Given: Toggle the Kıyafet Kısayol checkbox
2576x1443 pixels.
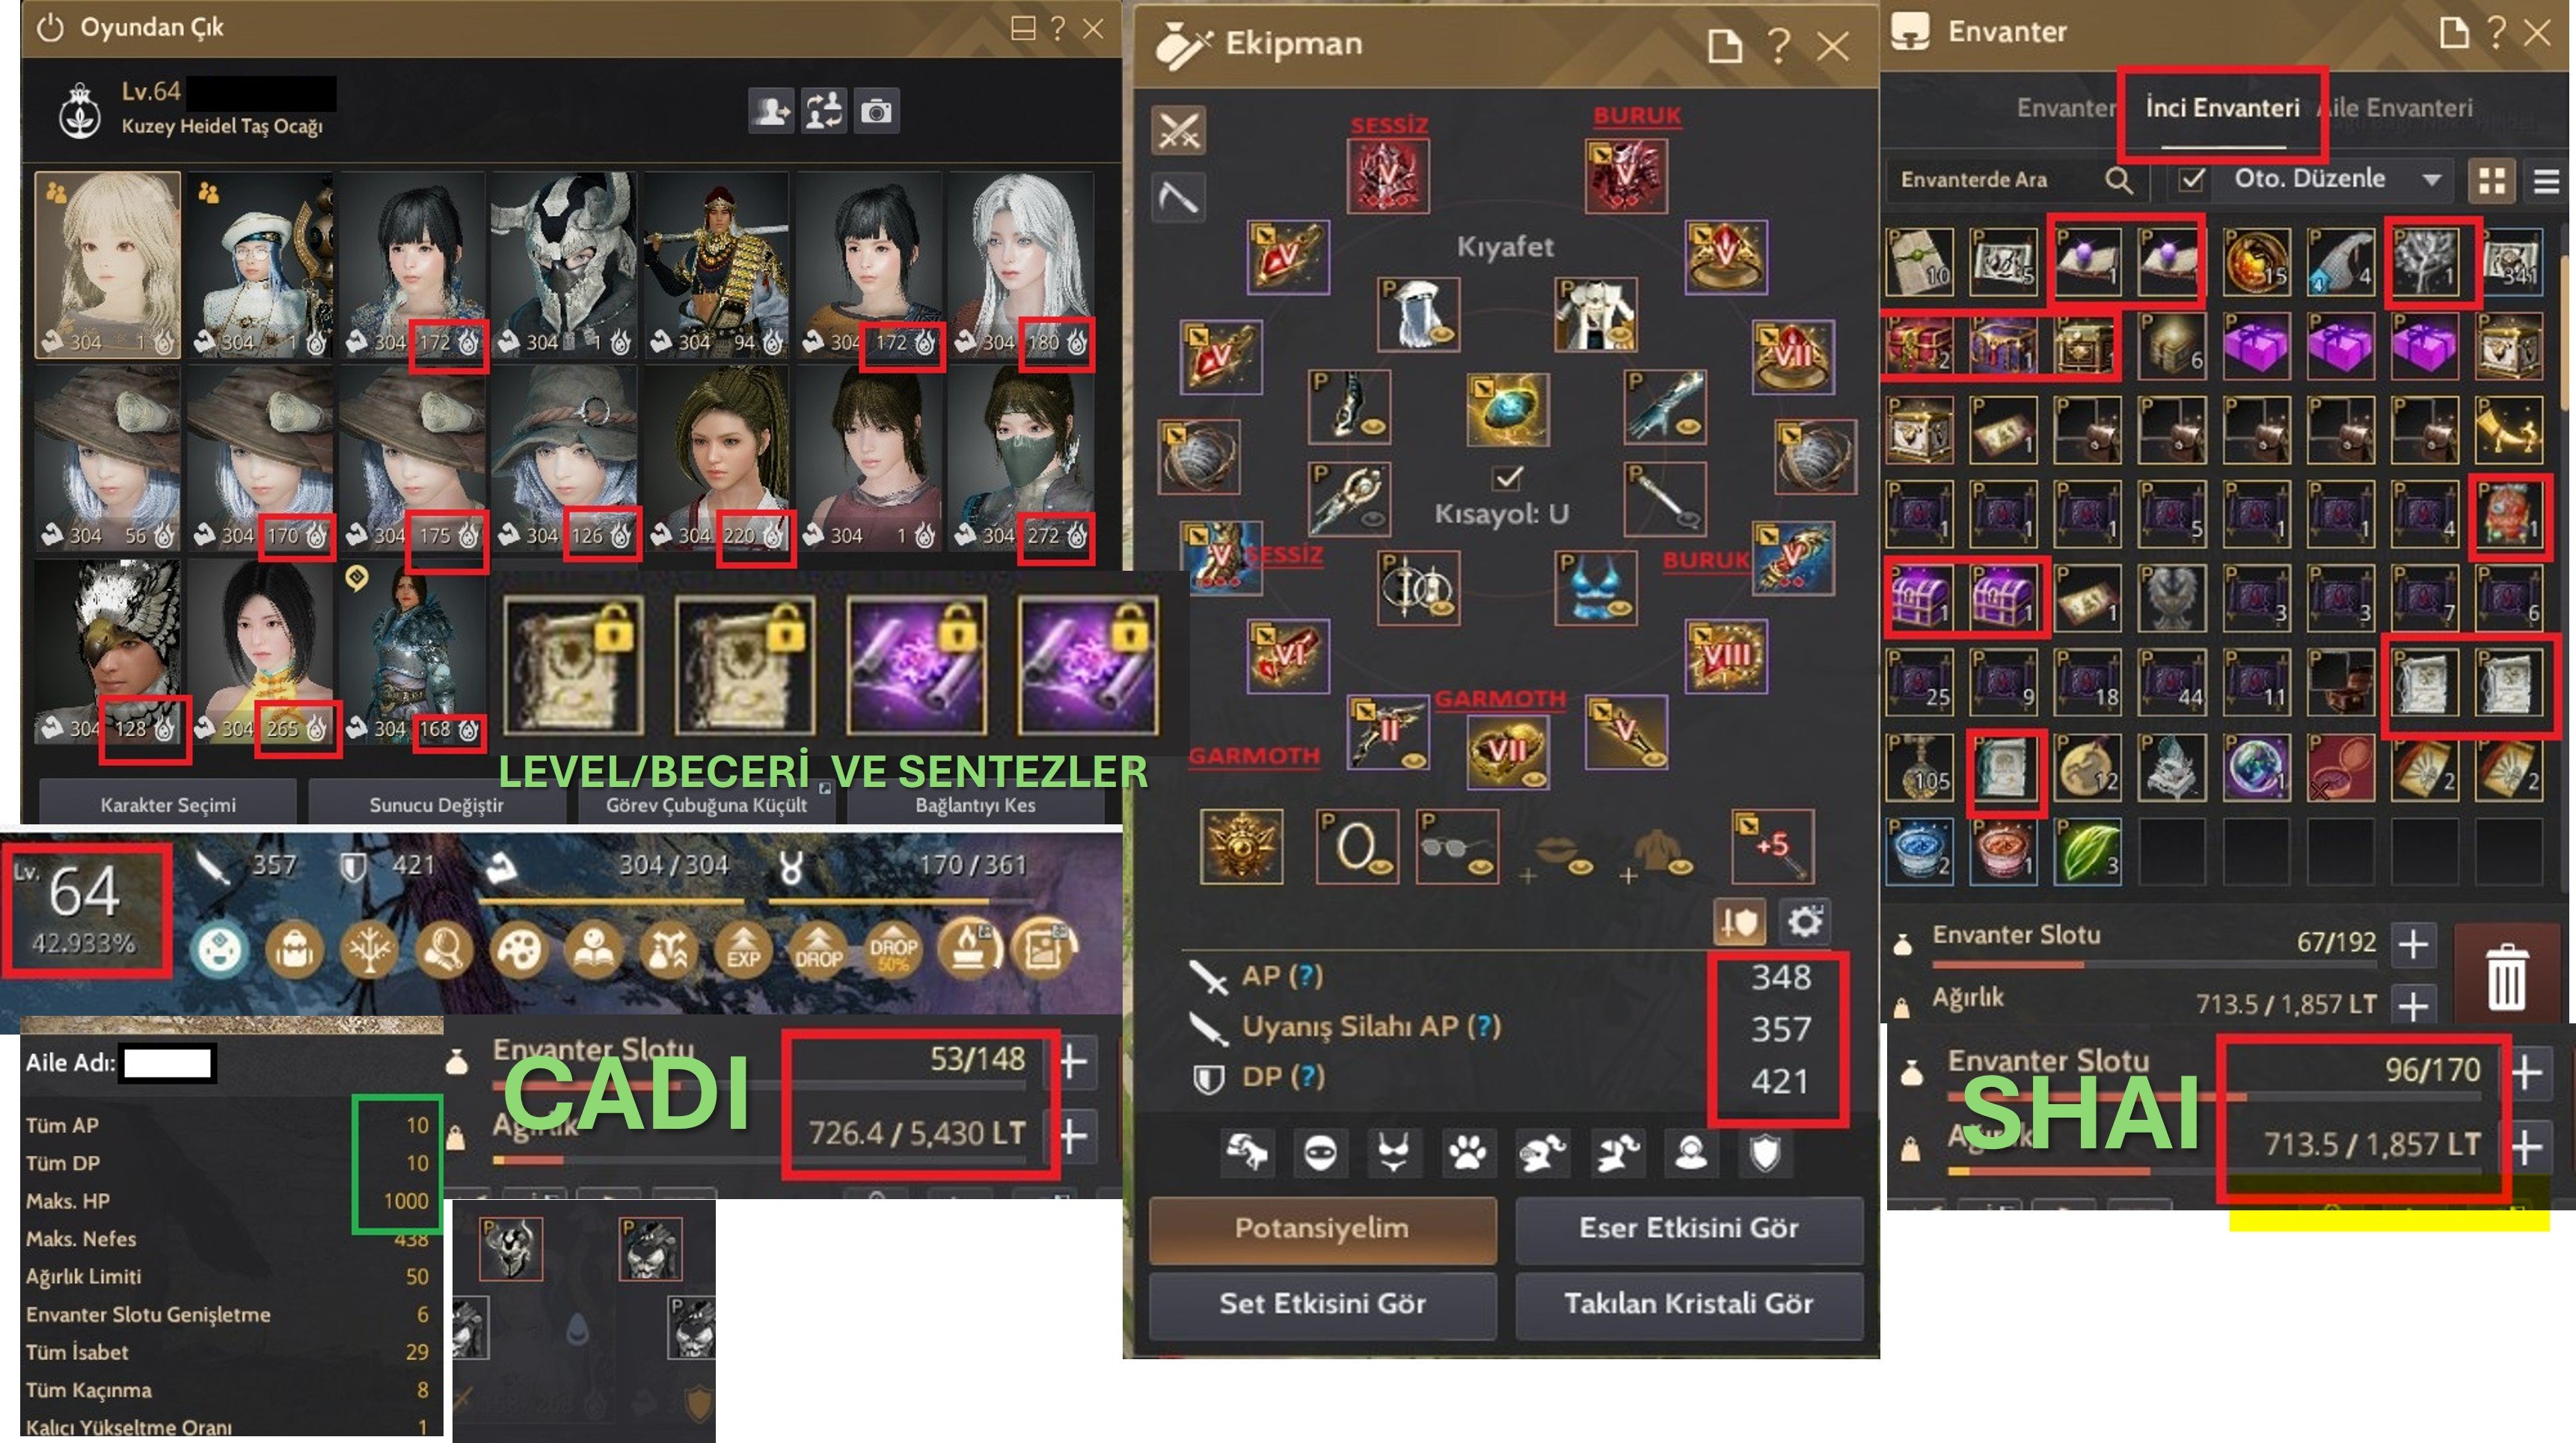Looking at the screenshot, I should [1507, 478].
